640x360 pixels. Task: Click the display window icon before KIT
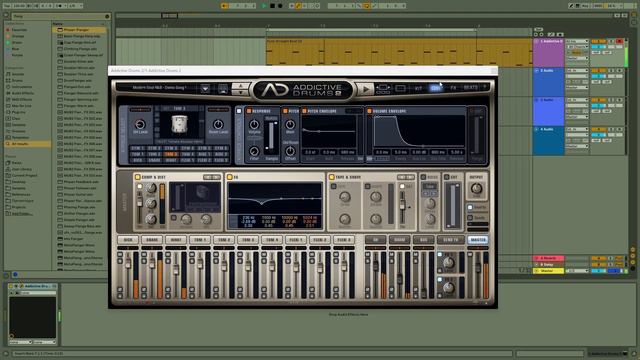click(x=400, y=88)
